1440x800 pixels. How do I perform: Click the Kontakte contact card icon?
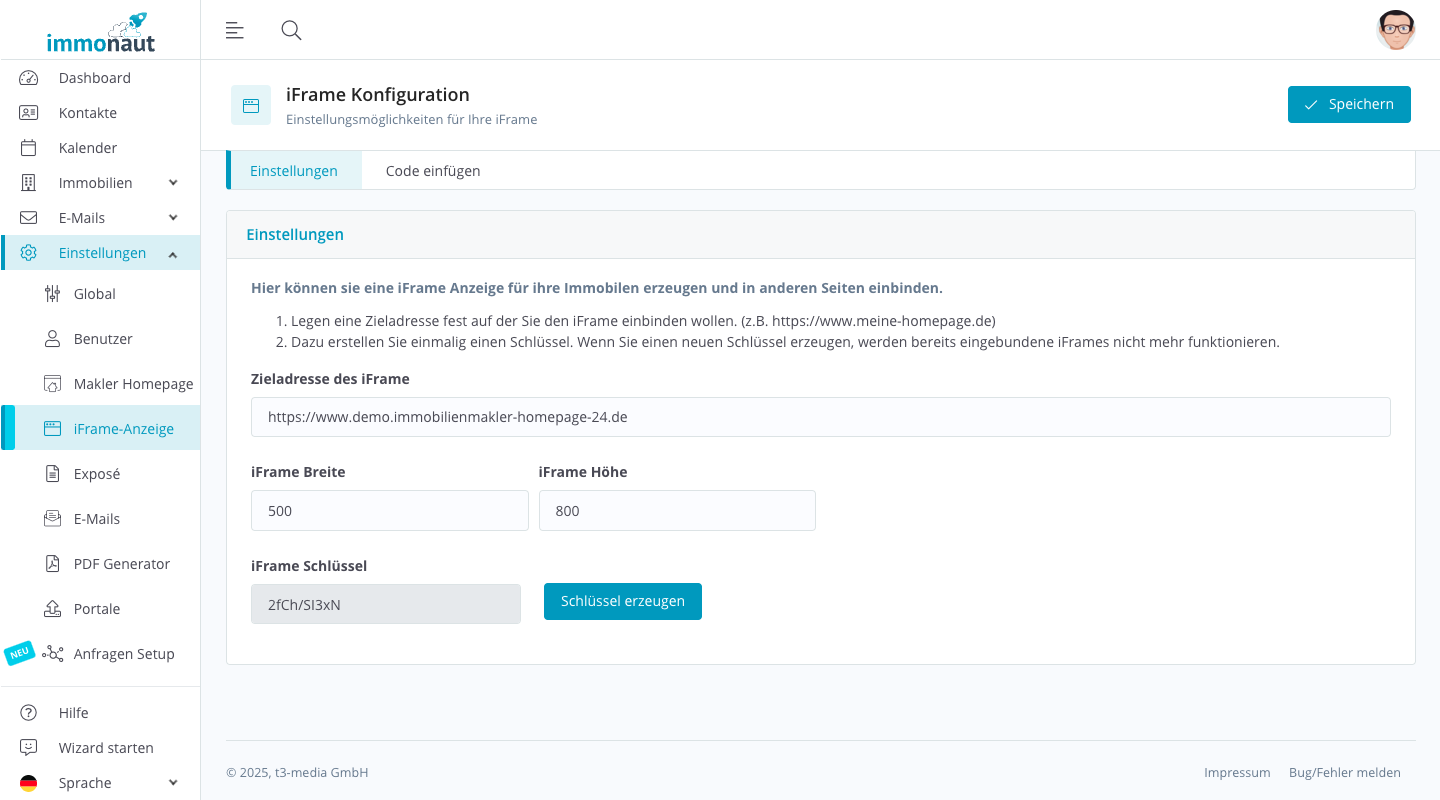click(x=28, y=113)
